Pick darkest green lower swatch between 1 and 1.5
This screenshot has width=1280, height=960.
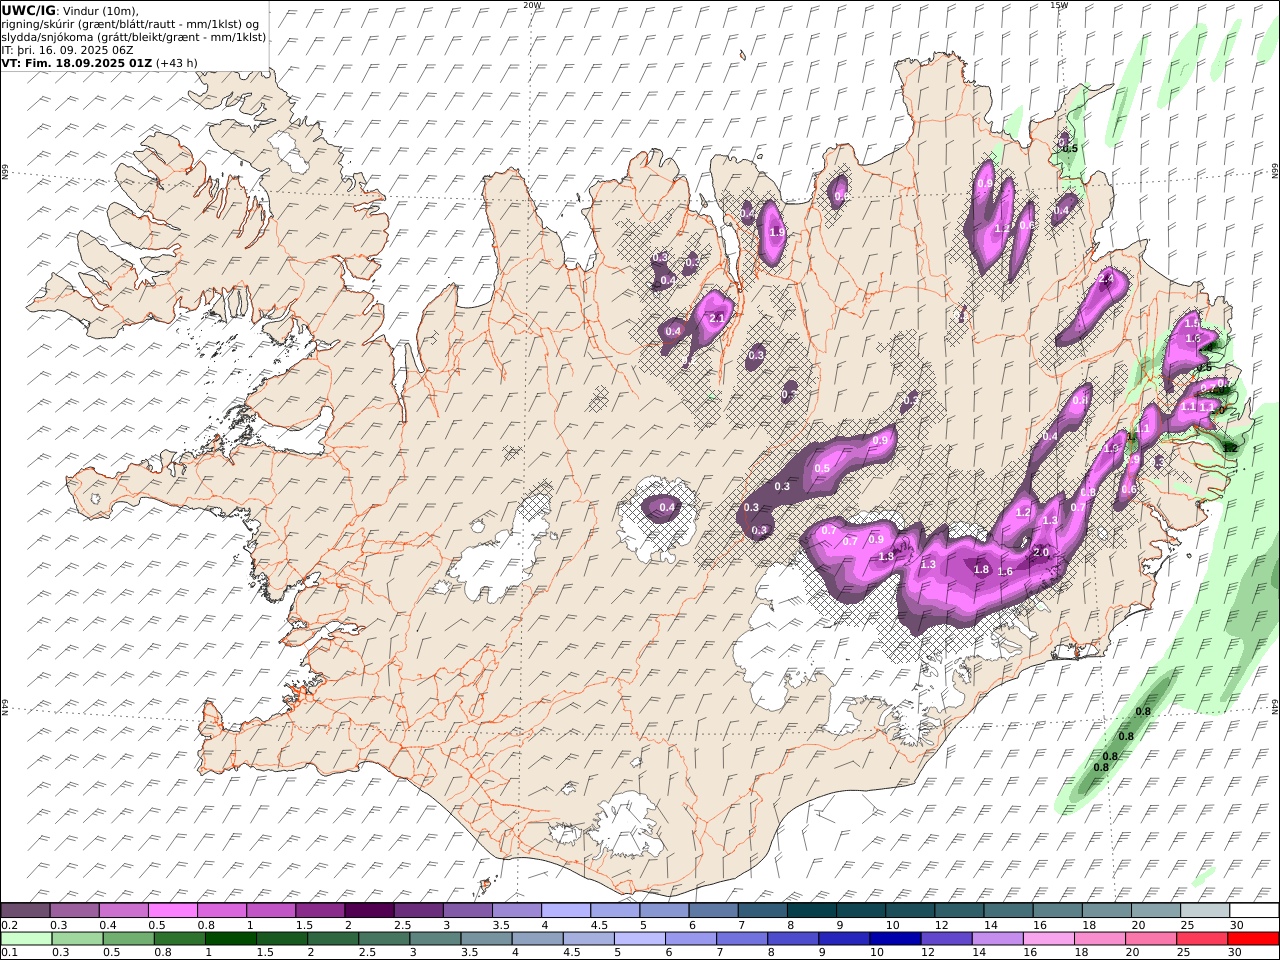tap(230, 939)
